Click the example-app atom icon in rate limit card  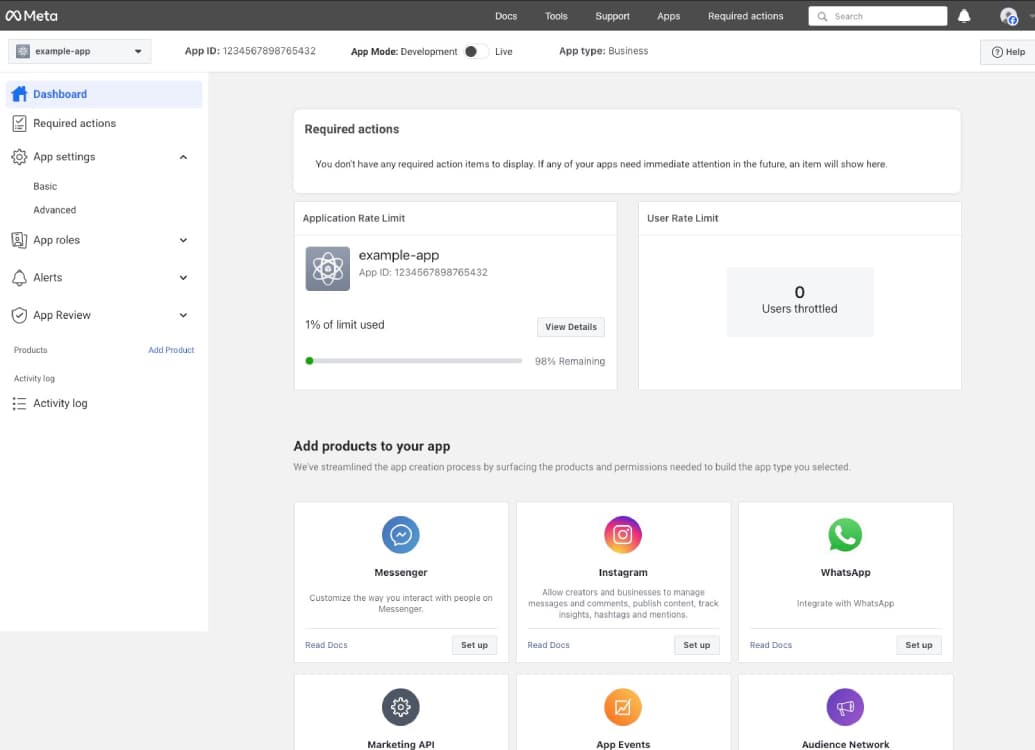pos(327,269)
